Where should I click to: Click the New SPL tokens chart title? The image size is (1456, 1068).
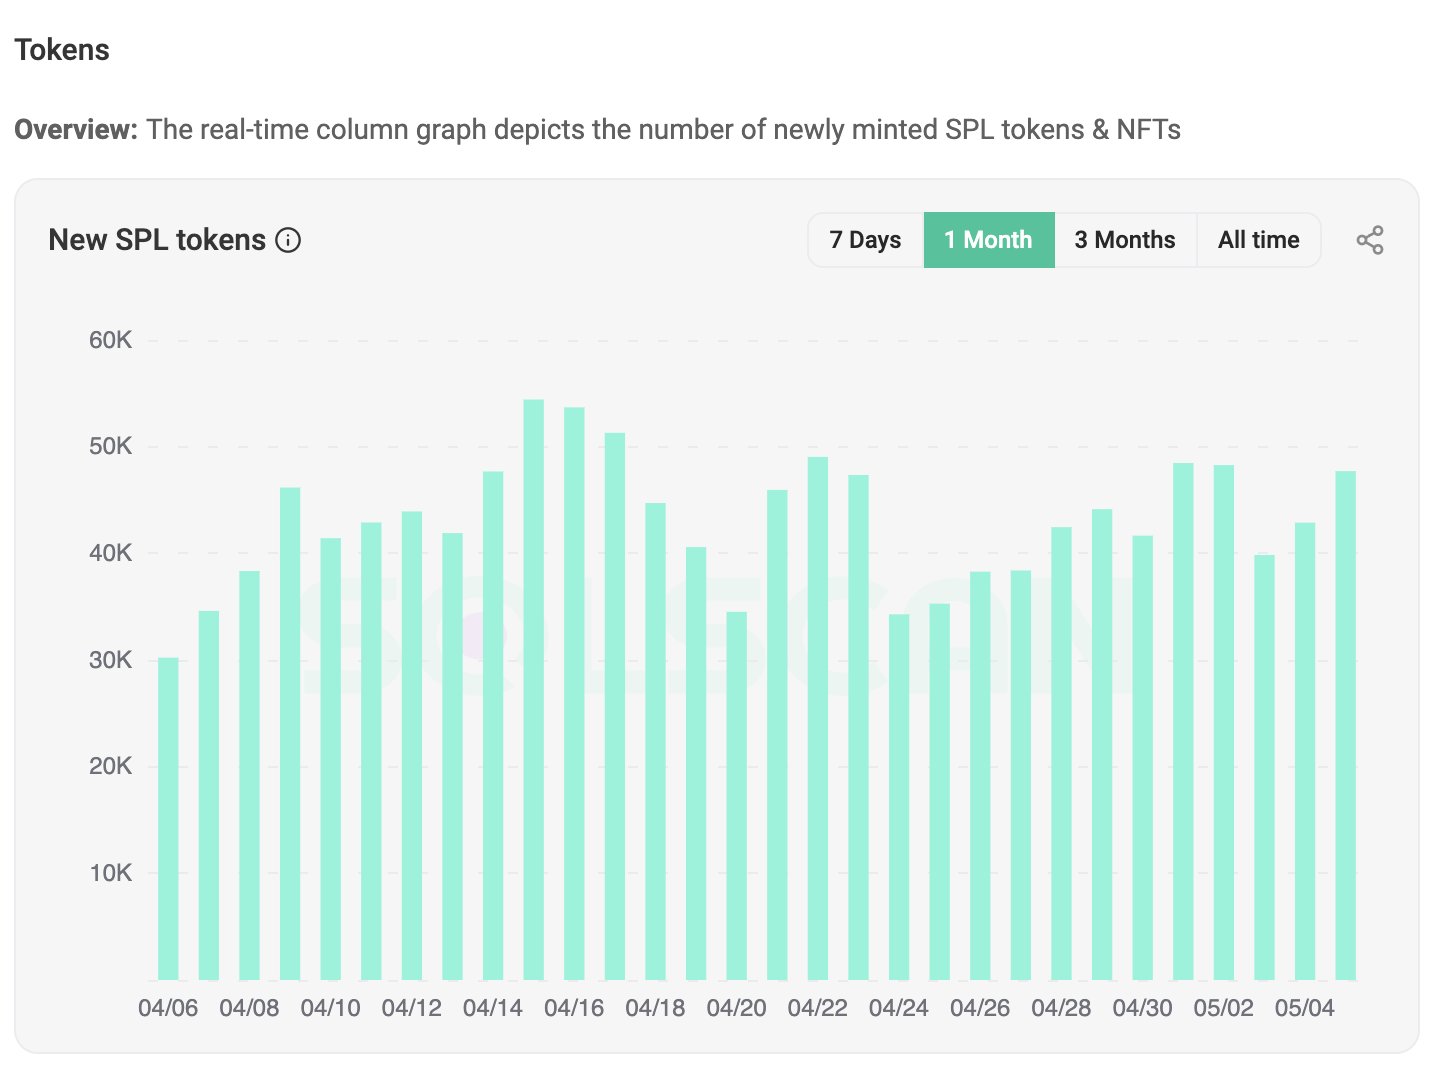(157, 240)
